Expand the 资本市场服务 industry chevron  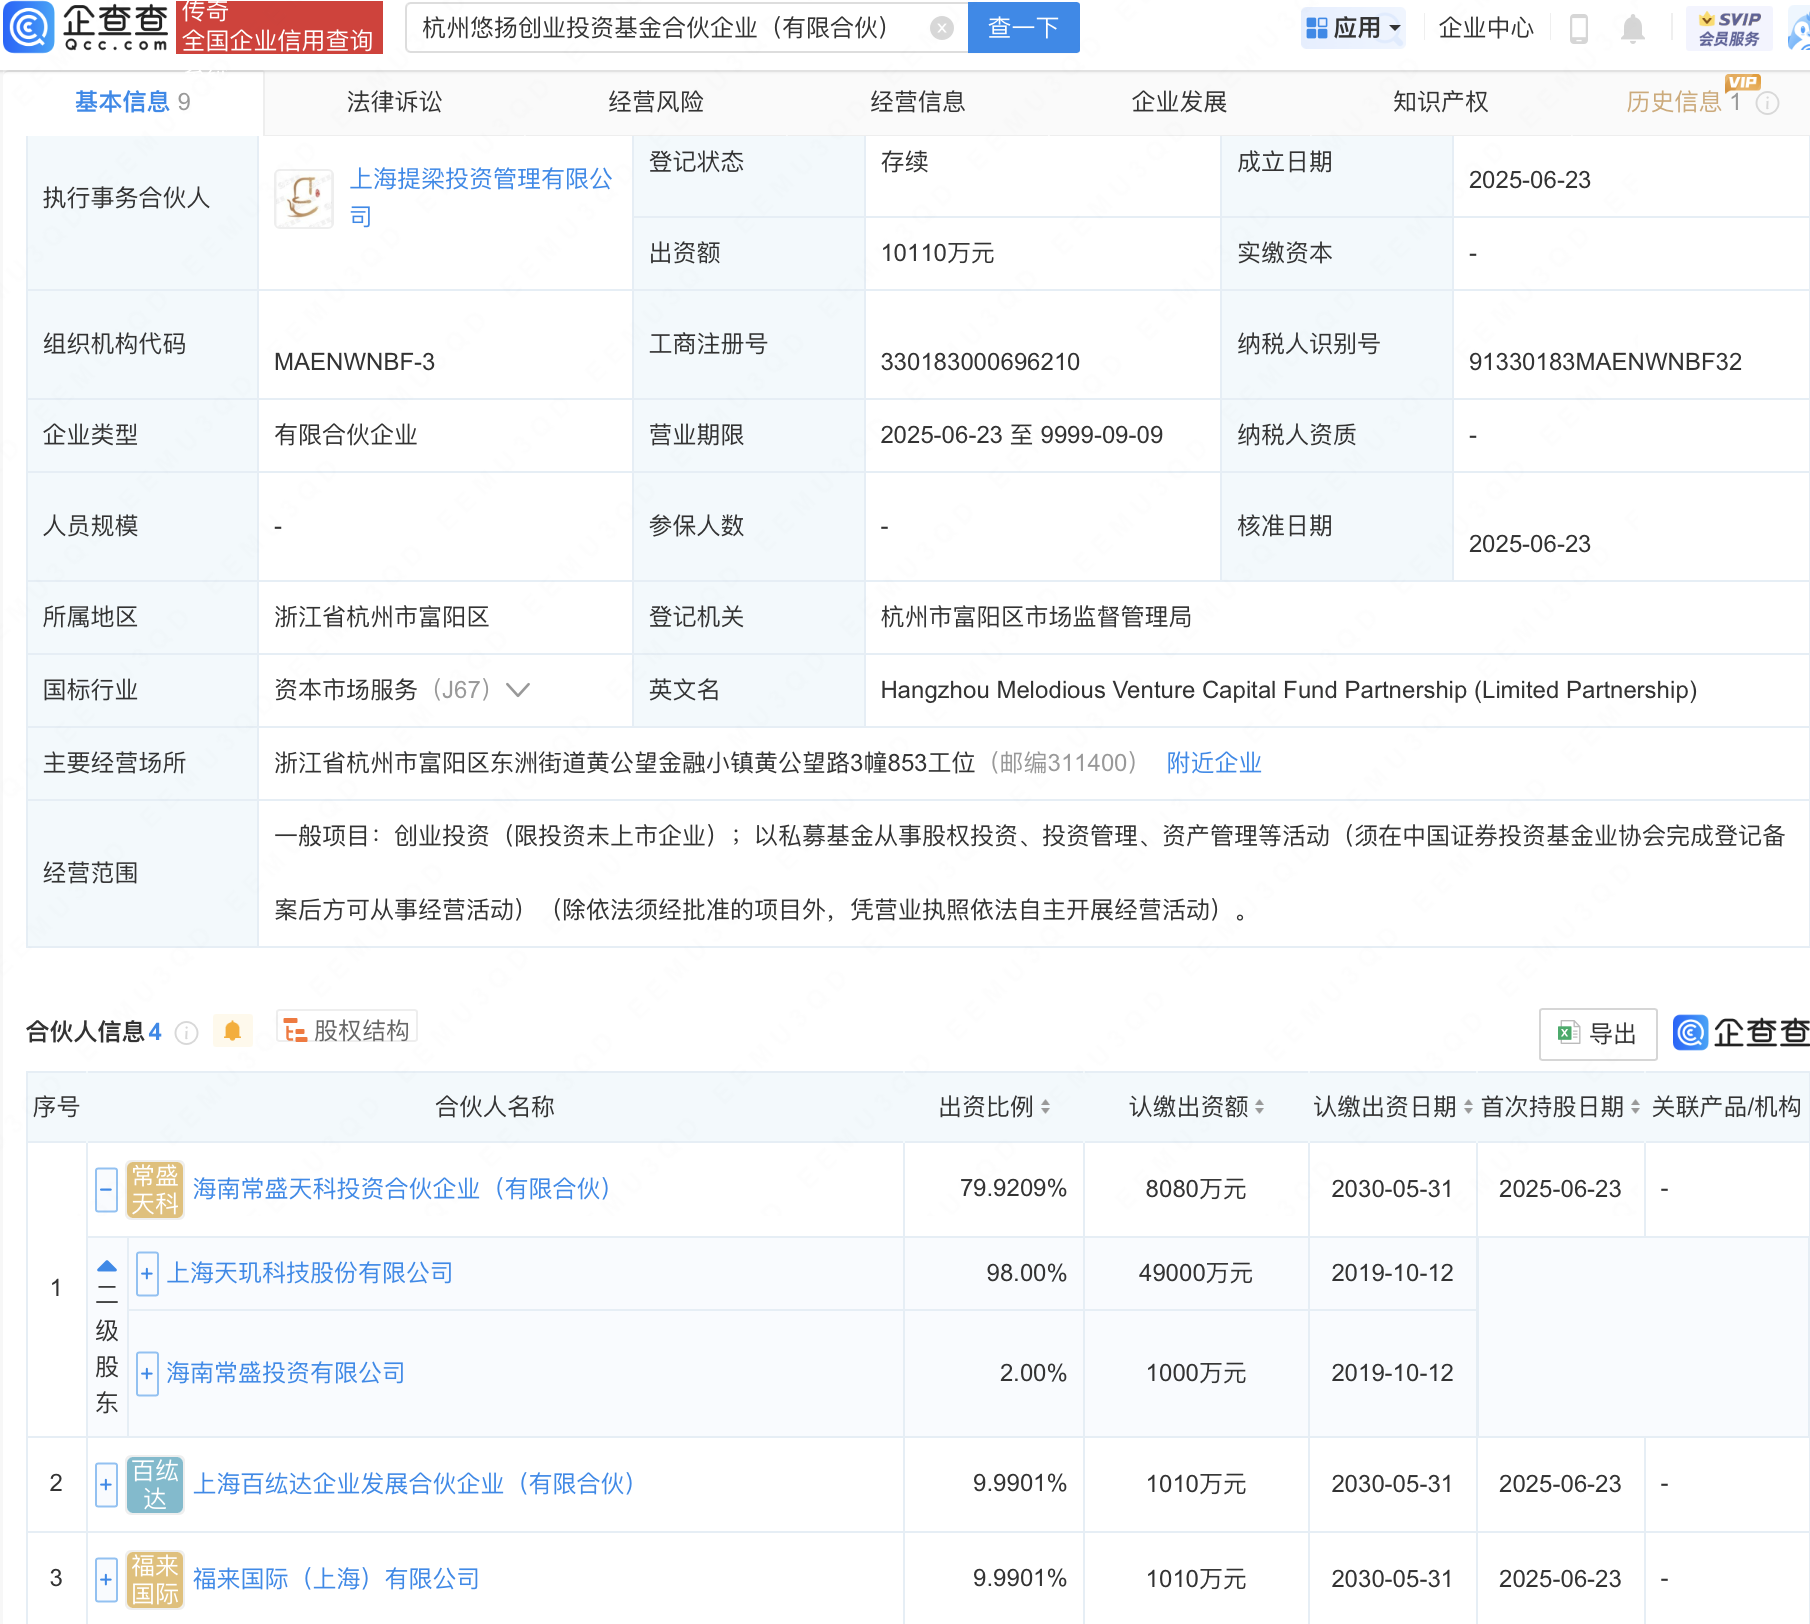(518, 690)
